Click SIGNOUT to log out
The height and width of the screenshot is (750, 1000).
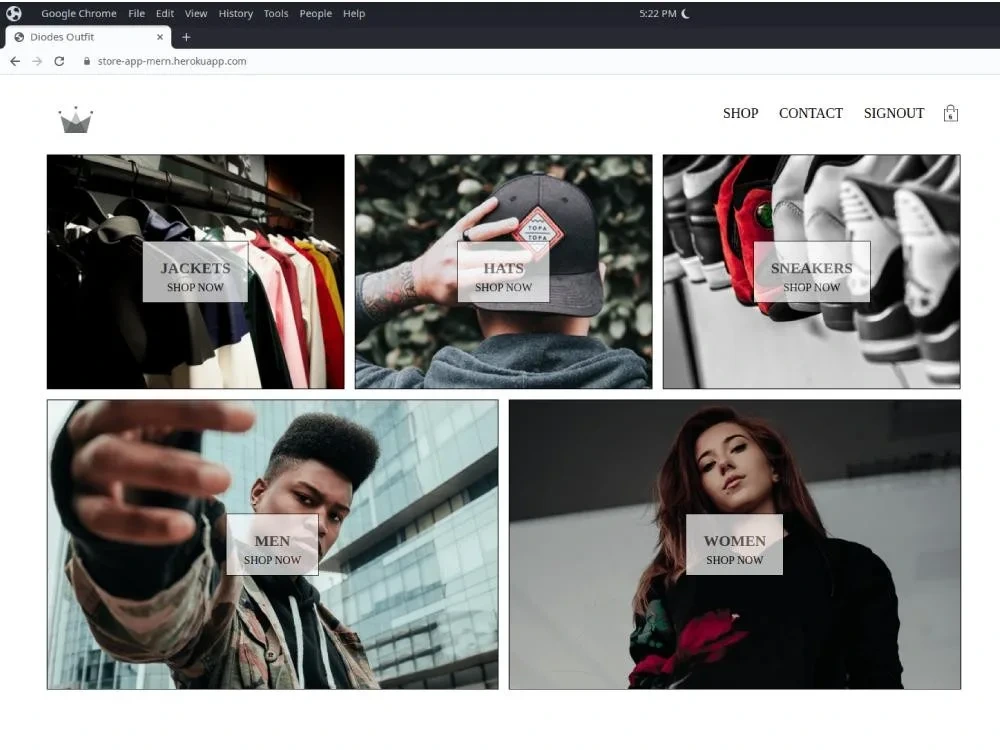coord(893,113)
